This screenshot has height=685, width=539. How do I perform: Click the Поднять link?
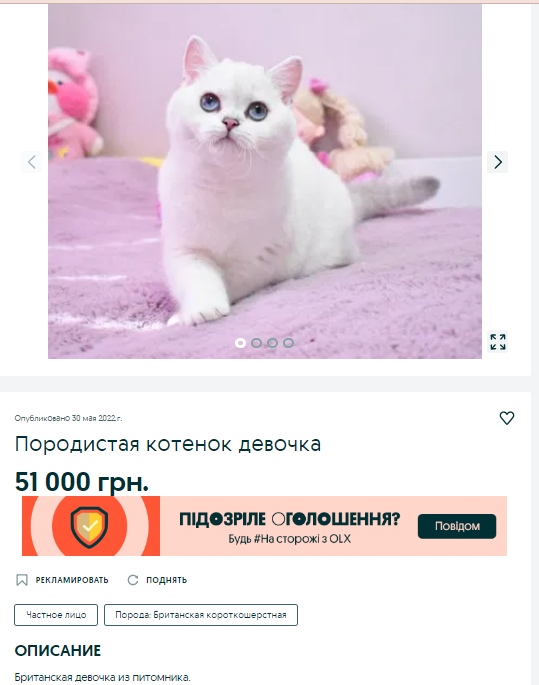tap(166, 580)
